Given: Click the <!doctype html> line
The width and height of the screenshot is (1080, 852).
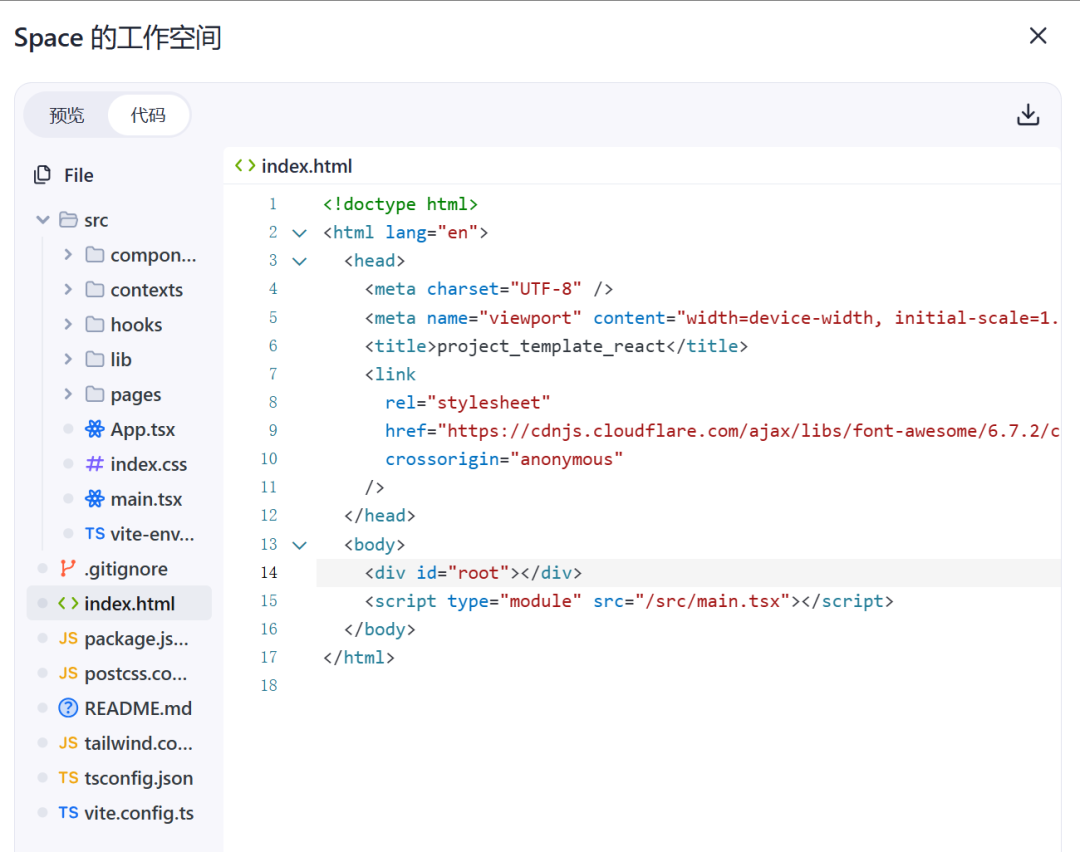Looking at the screenshot, I should pos(400,205).
